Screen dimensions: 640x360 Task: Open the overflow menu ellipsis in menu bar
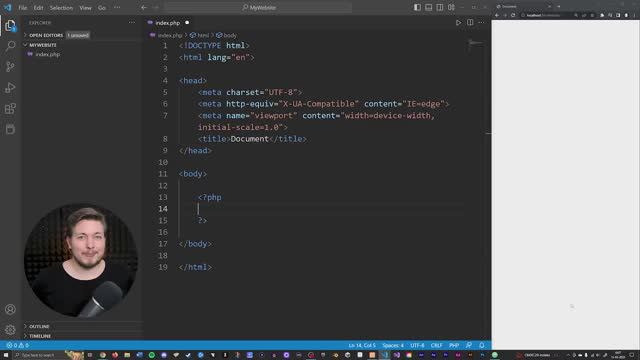pyautogui.click(x=117, y=7)
